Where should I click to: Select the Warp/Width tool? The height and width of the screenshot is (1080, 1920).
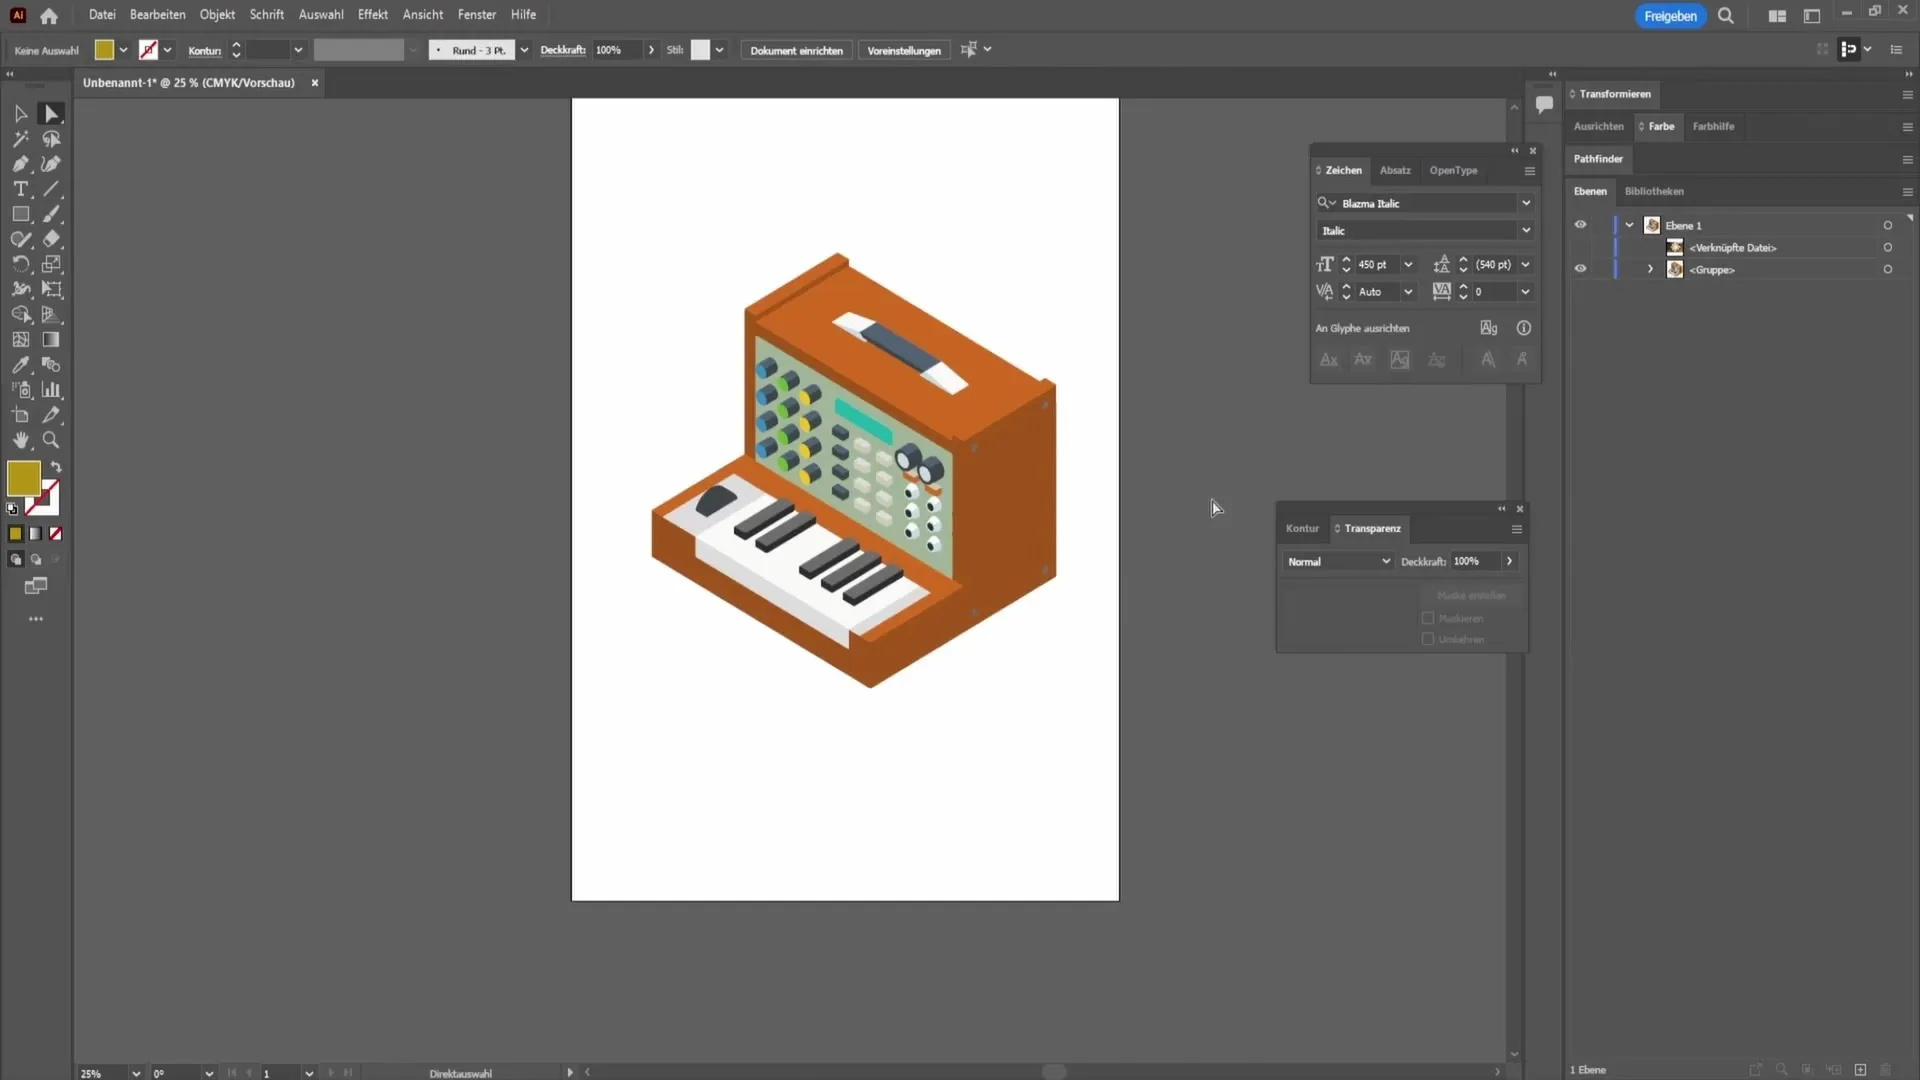20,289
